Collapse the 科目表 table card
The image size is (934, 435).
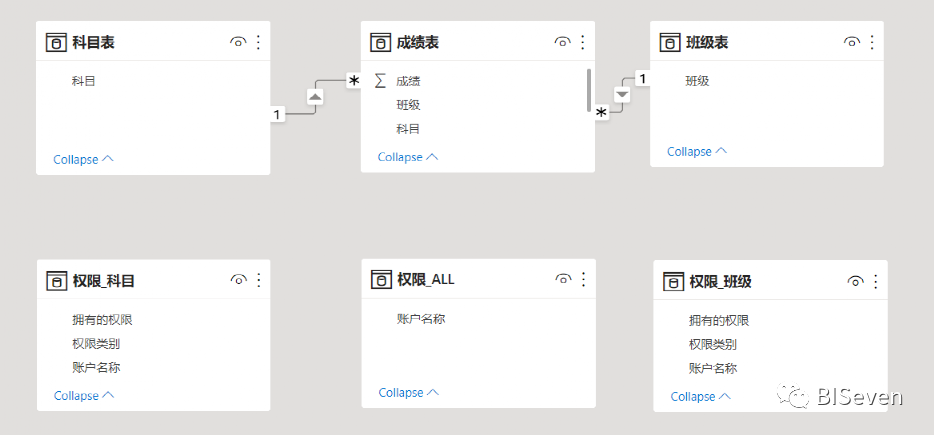83,159
